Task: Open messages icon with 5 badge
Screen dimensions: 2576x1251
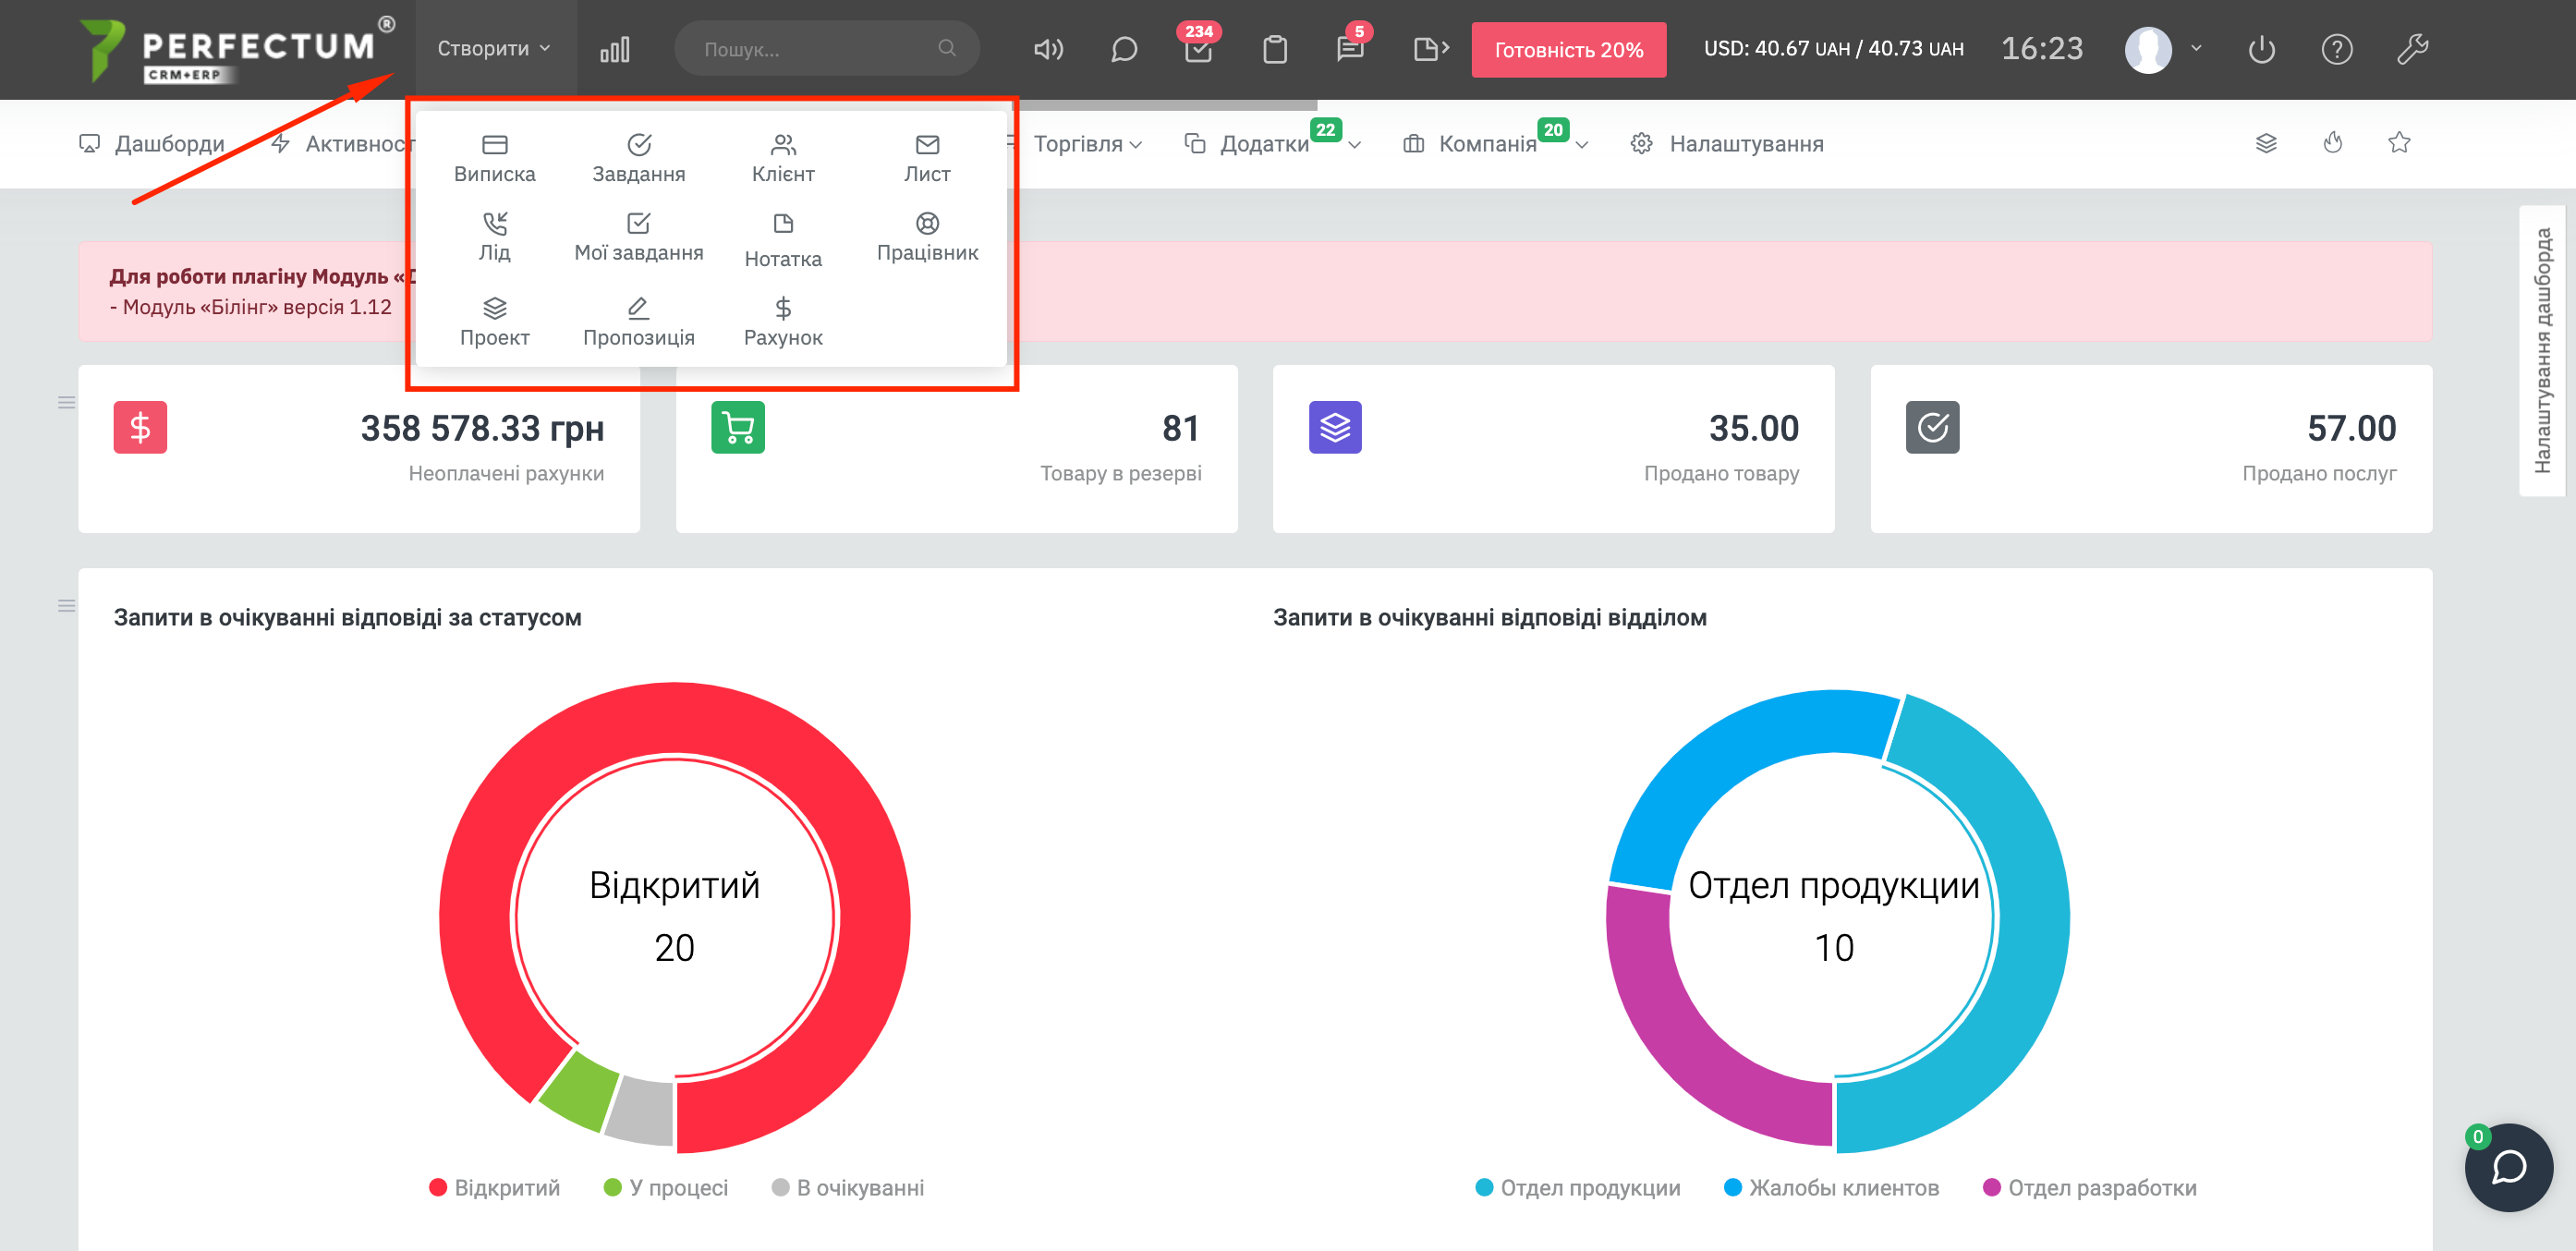Action: [x=1350, y=50]
